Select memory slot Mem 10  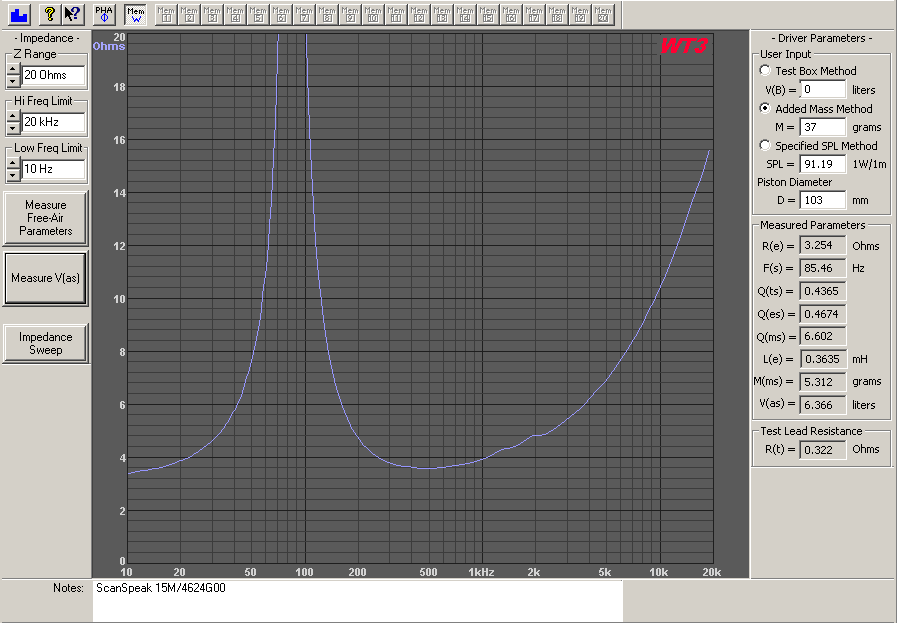click(x=373, y=14)
